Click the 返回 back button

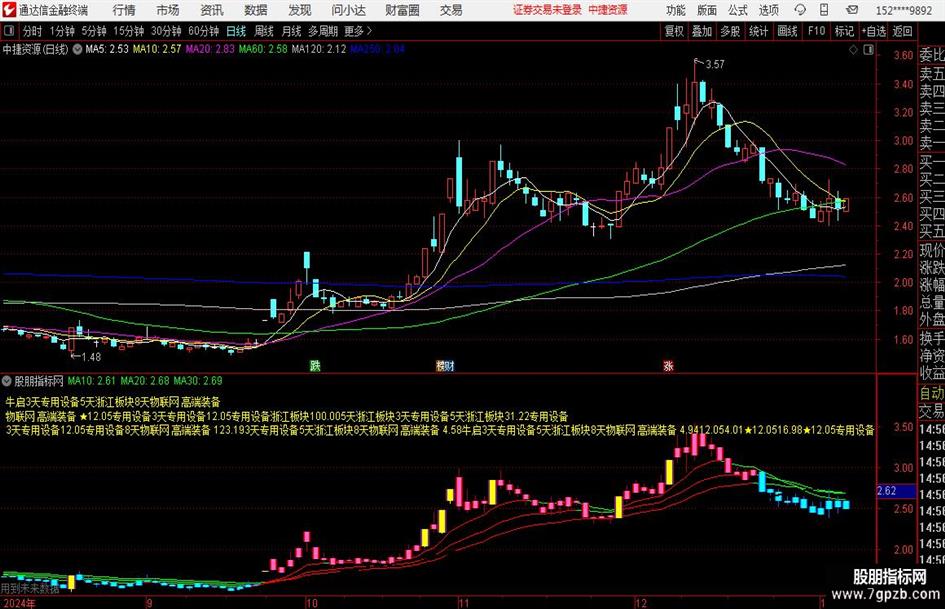pos(902,31)
